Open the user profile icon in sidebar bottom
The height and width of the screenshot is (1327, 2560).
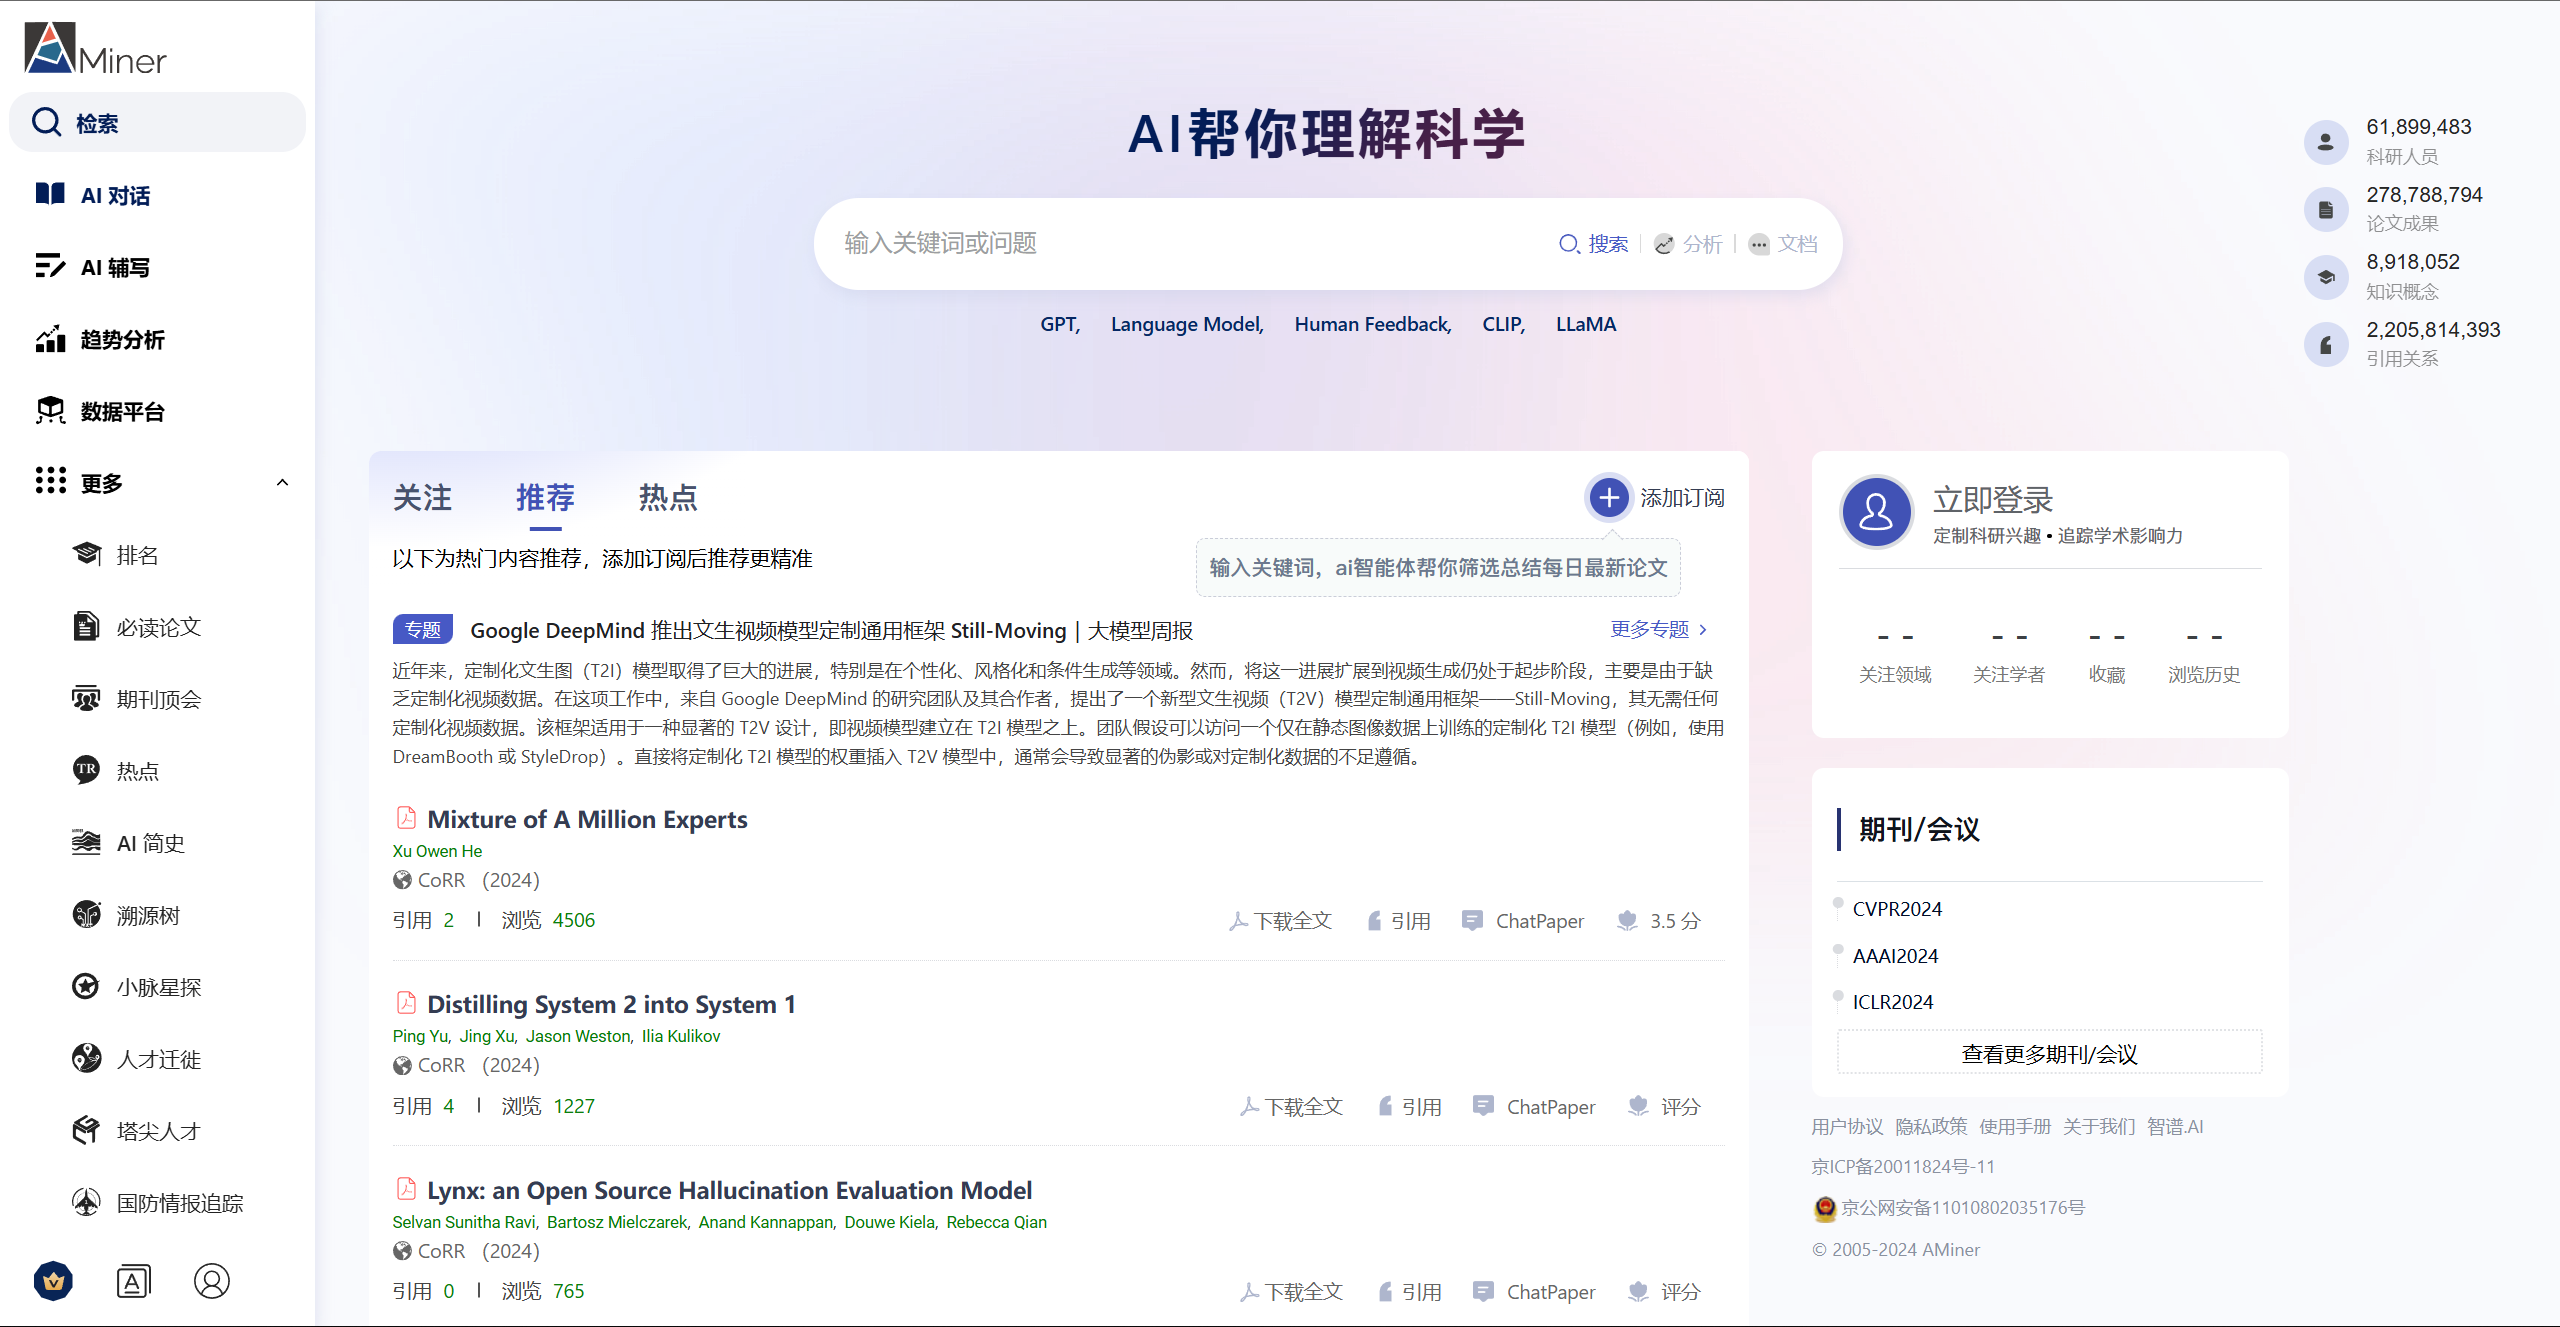coord(212,1281)
